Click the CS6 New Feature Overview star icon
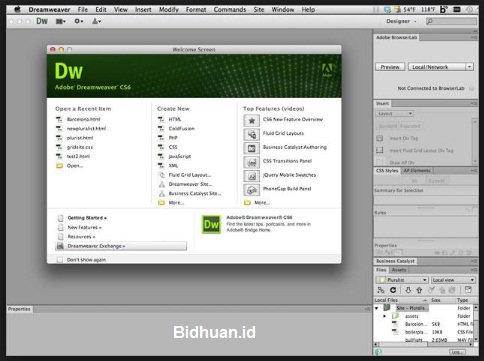 coord(252,120)
